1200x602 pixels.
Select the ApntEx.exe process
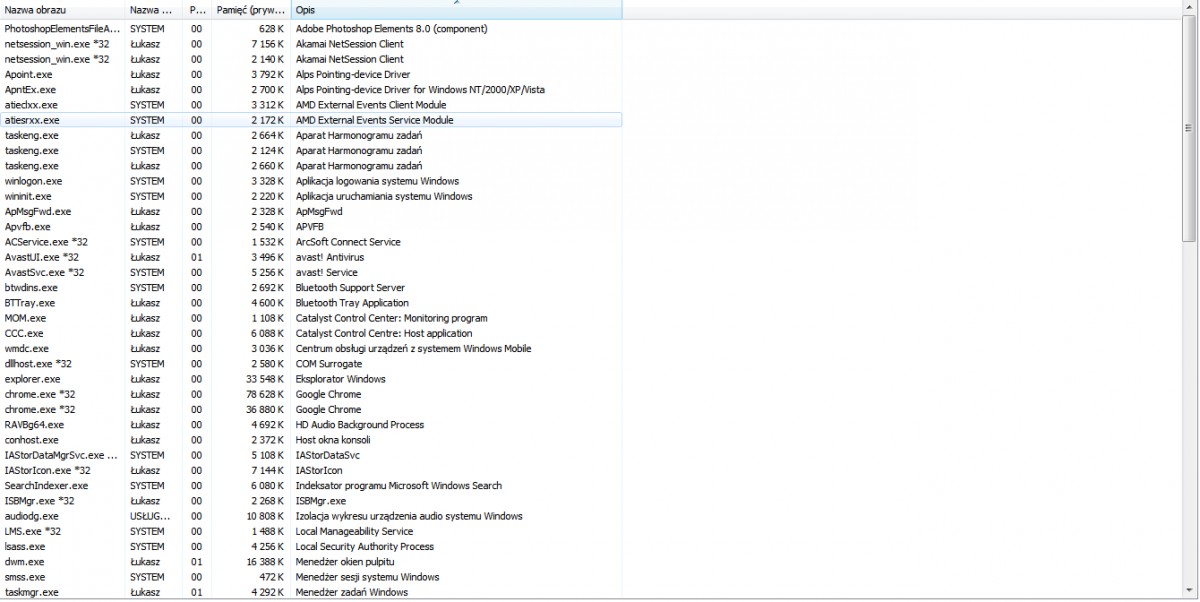point(311,90)
